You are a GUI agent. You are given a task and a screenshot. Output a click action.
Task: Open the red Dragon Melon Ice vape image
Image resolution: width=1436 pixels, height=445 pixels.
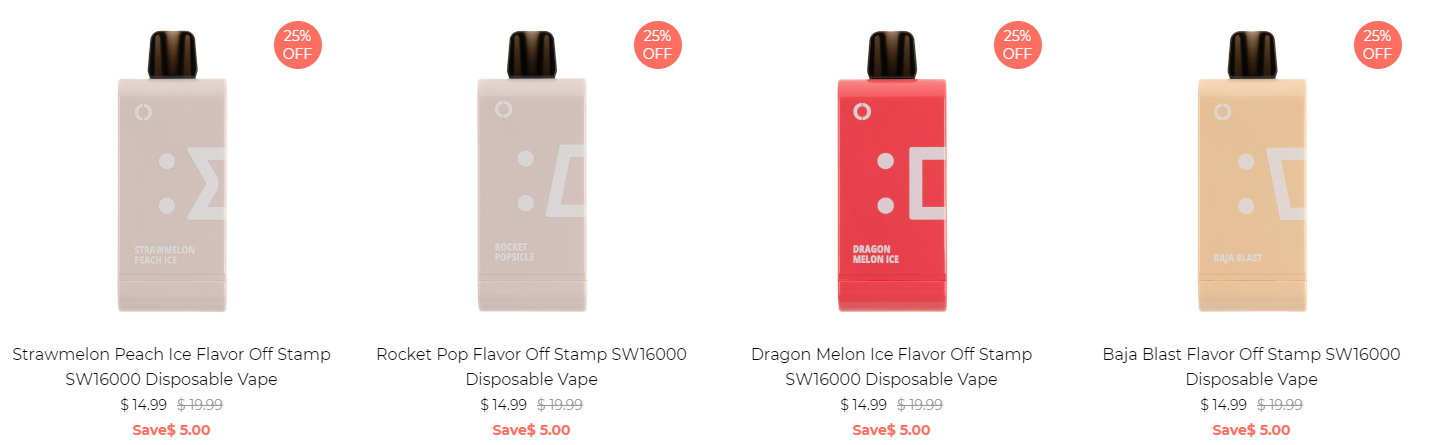pyautogui.click(x=891, y=172)
